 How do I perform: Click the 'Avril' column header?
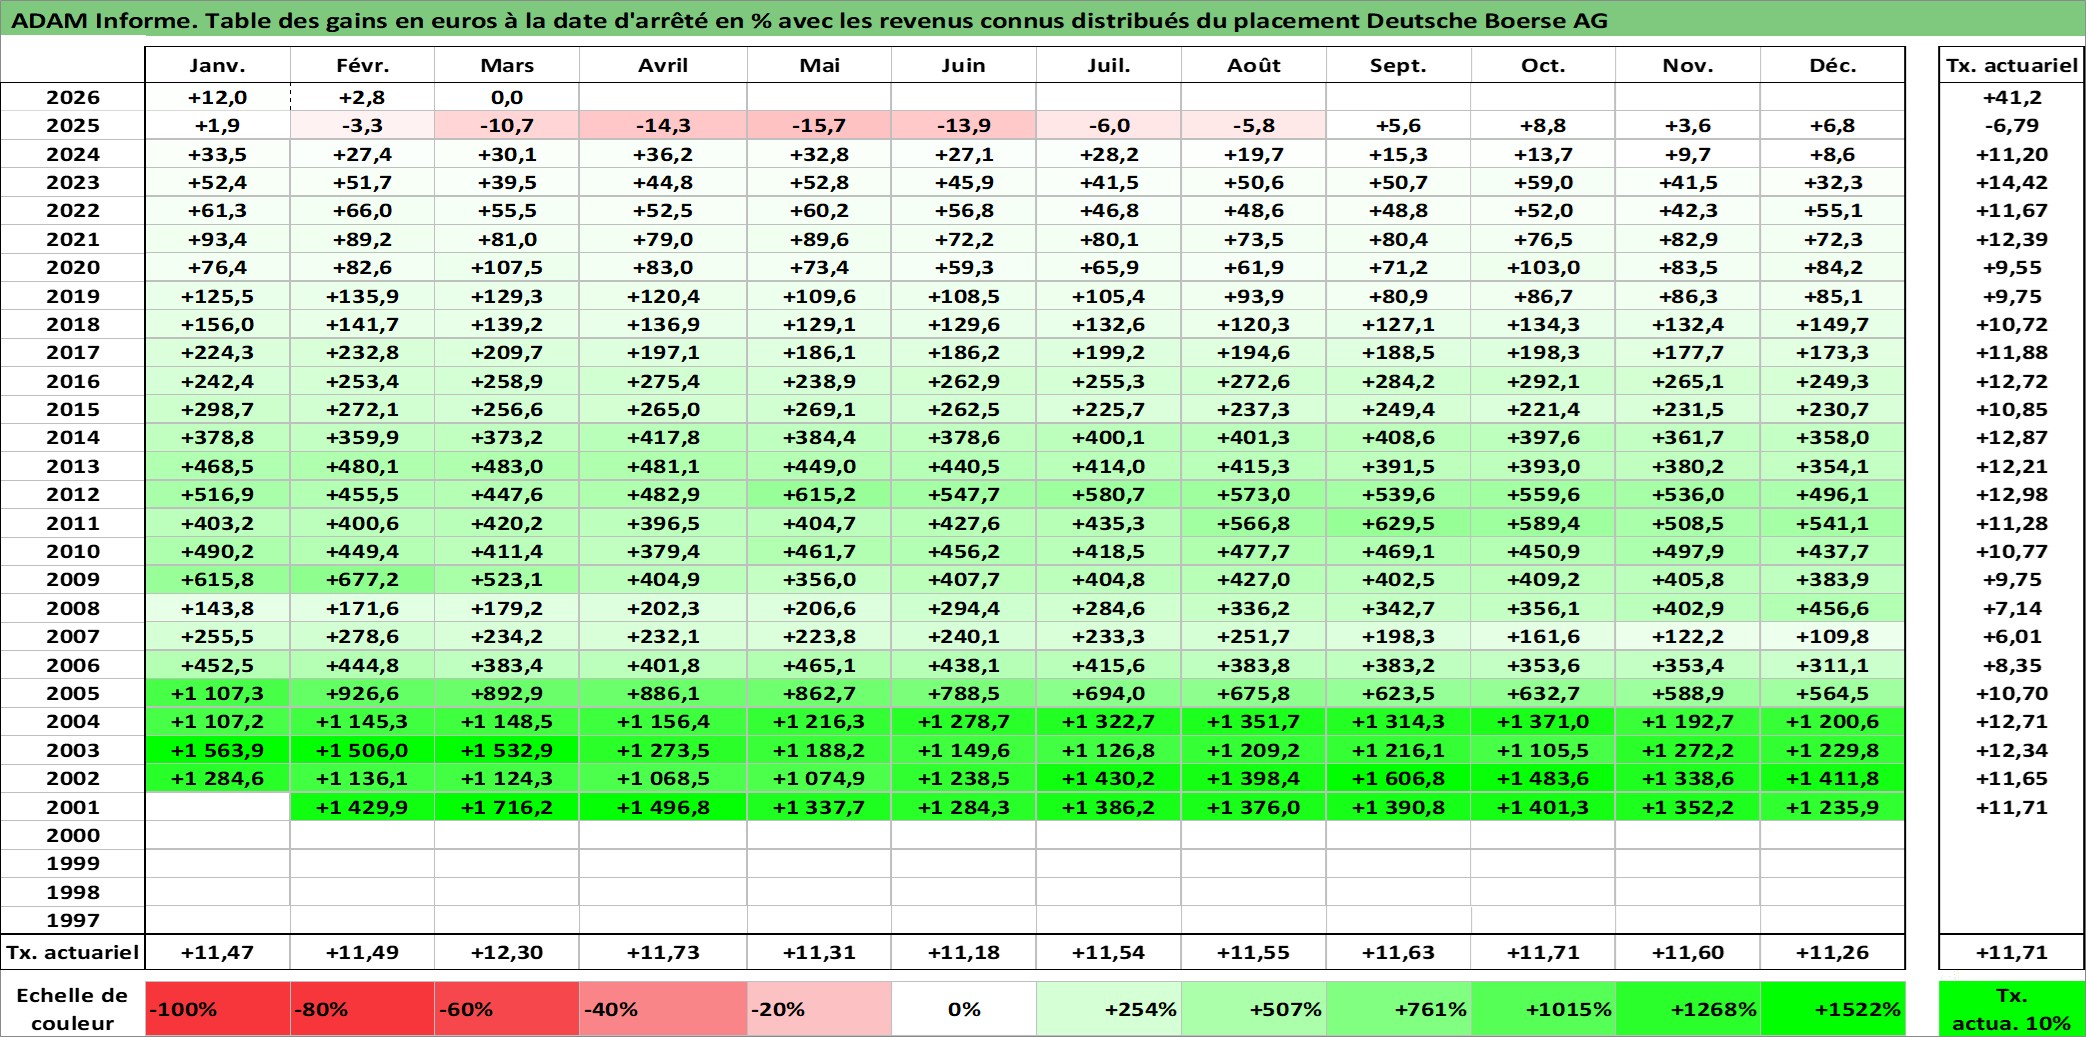pyautogui.click(x=663, y=65)
